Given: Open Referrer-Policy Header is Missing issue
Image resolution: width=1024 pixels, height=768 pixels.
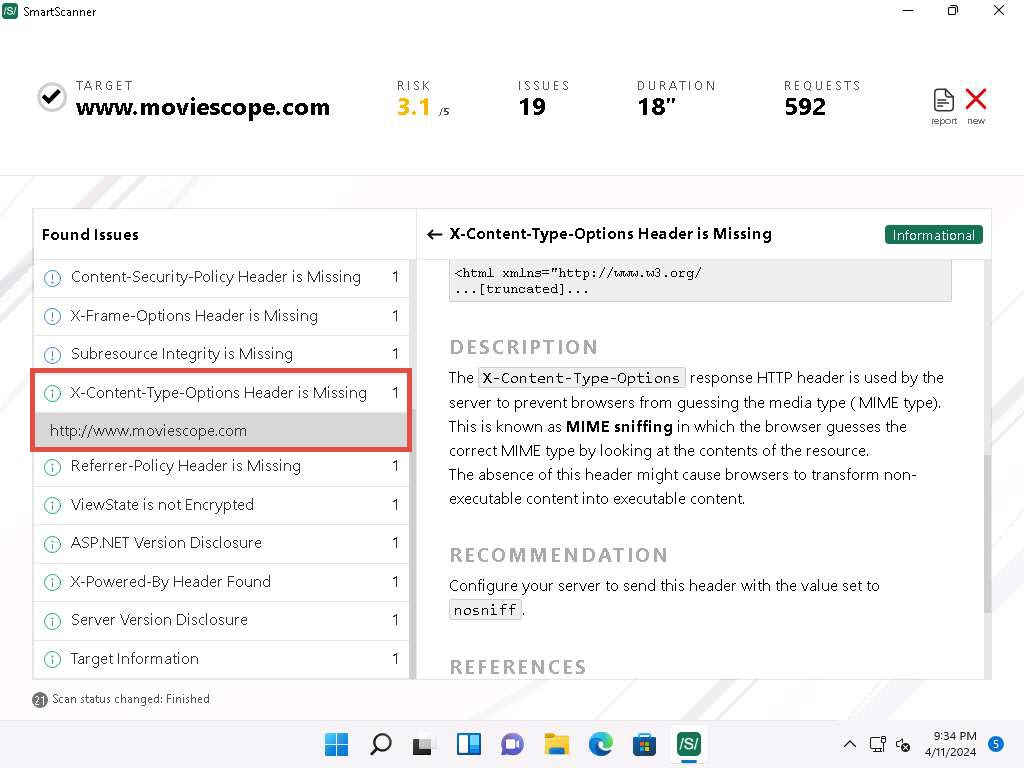Looking at the screenshot, I should pyautogui.click(x=185, y=466).
